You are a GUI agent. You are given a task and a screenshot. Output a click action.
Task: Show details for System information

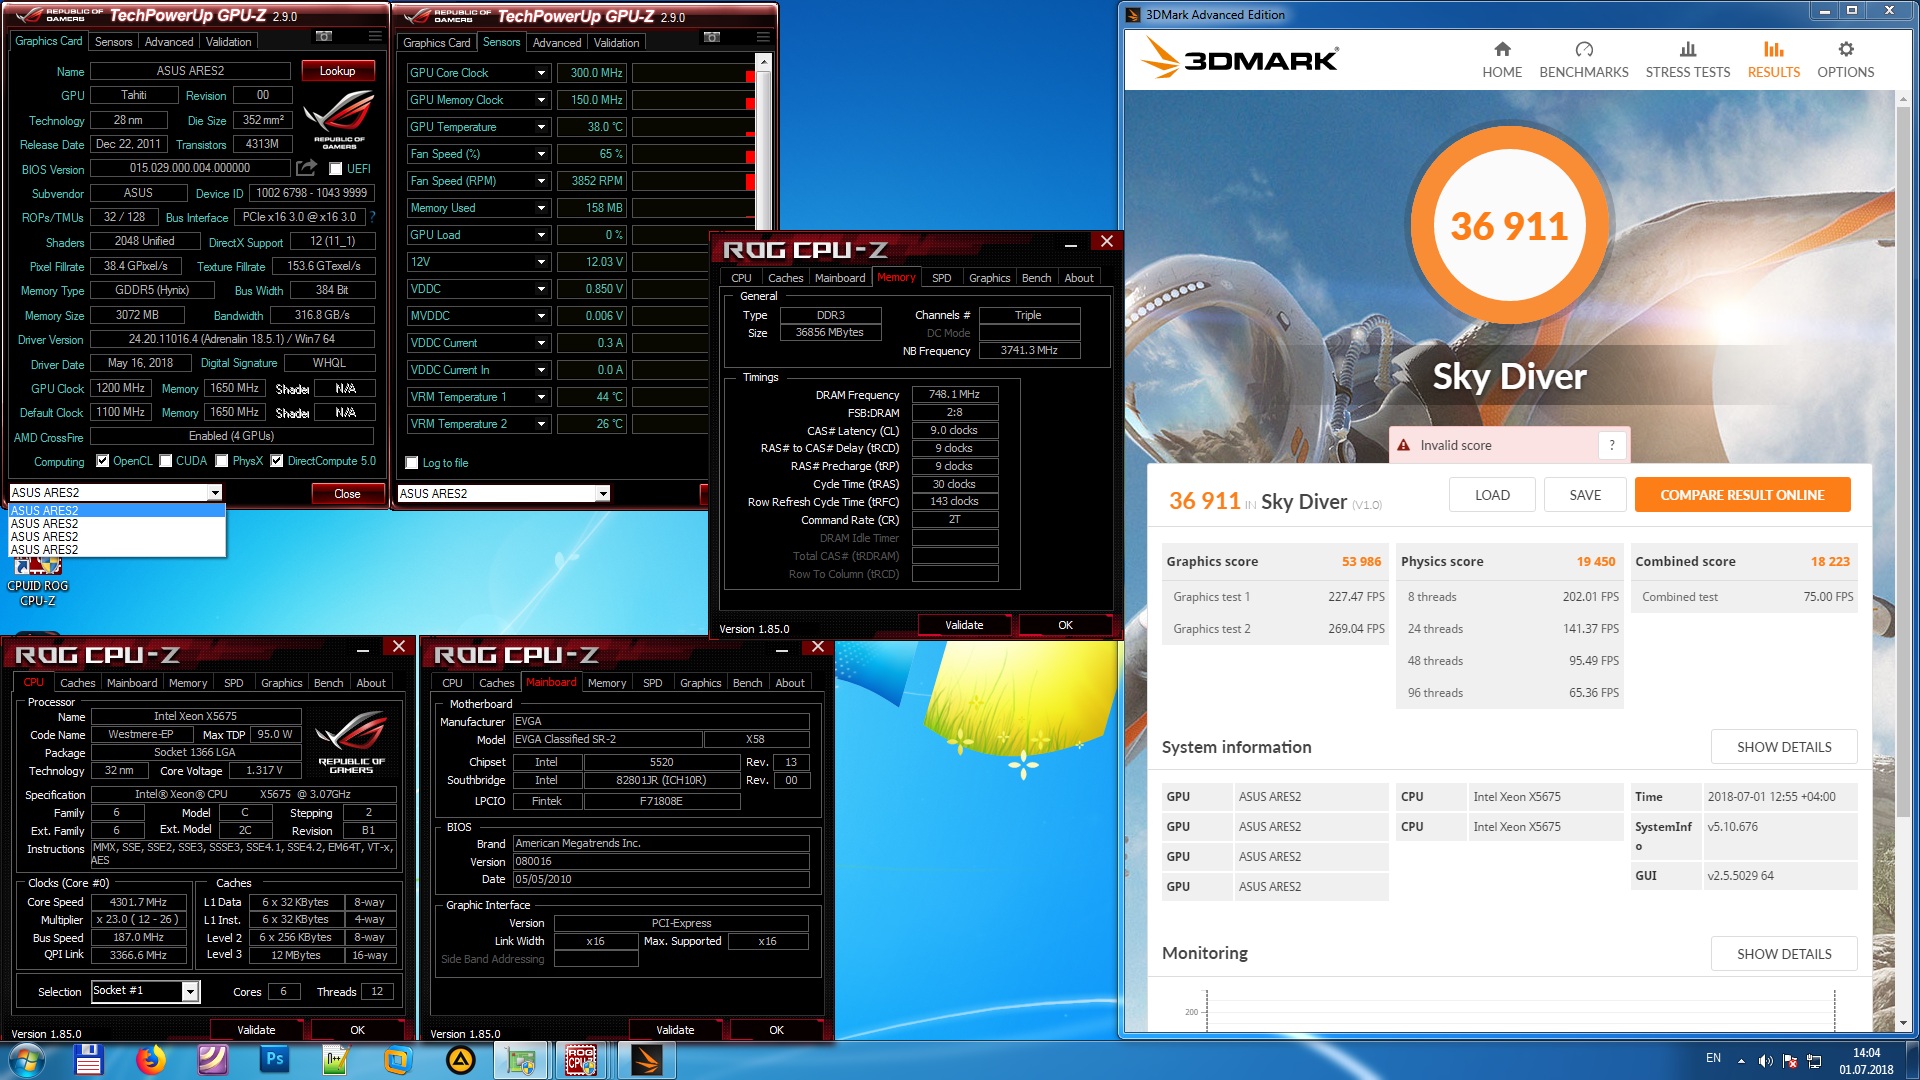[x=1784, y=747]
